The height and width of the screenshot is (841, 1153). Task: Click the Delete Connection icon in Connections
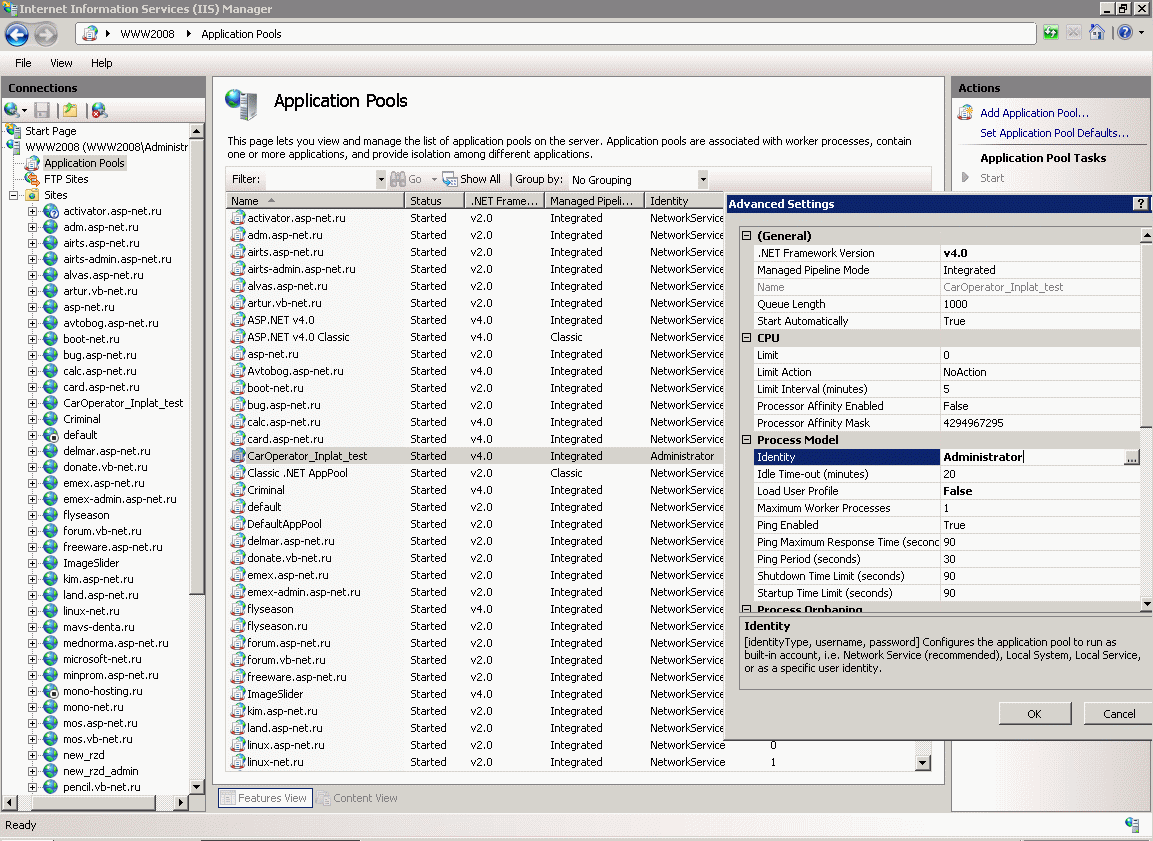click(99, 110)
